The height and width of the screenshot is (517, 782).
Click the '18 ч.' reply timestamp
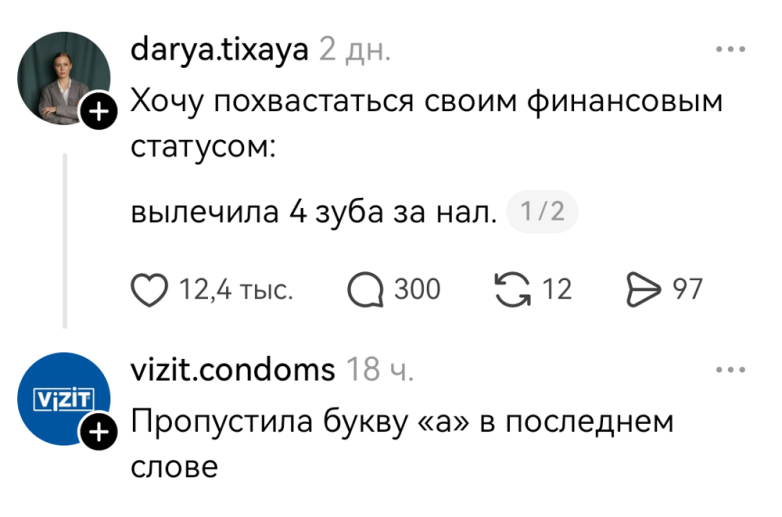[380, 370]
